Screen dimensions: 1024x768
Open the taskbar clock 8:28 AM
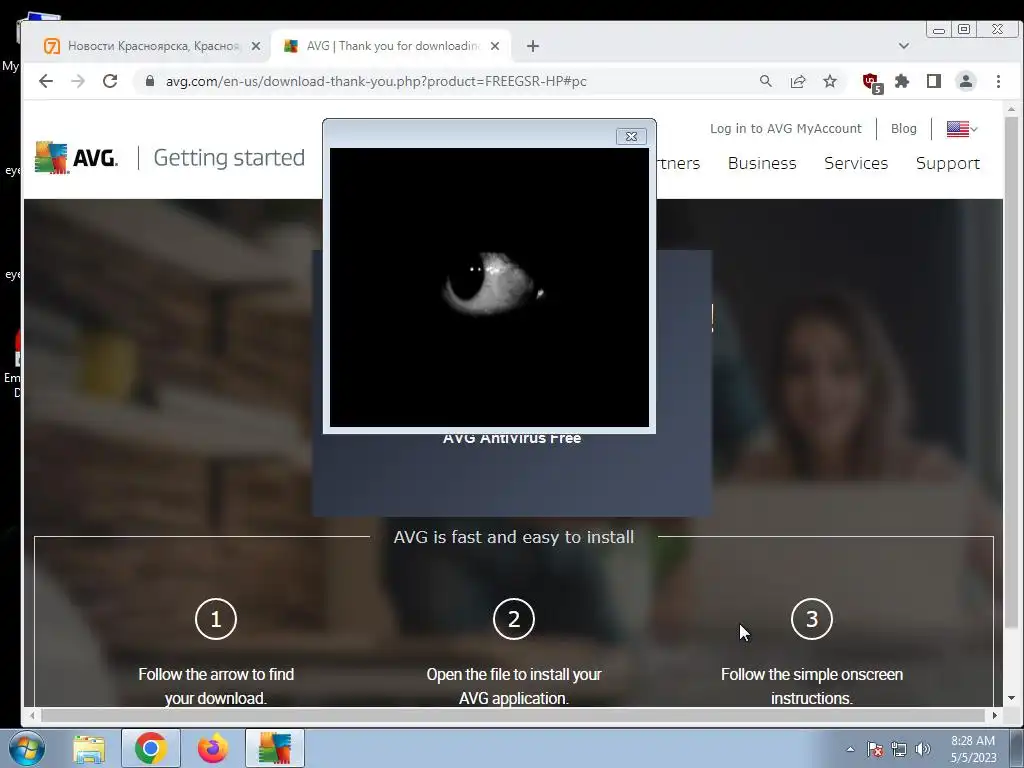(x=973, y=749)
